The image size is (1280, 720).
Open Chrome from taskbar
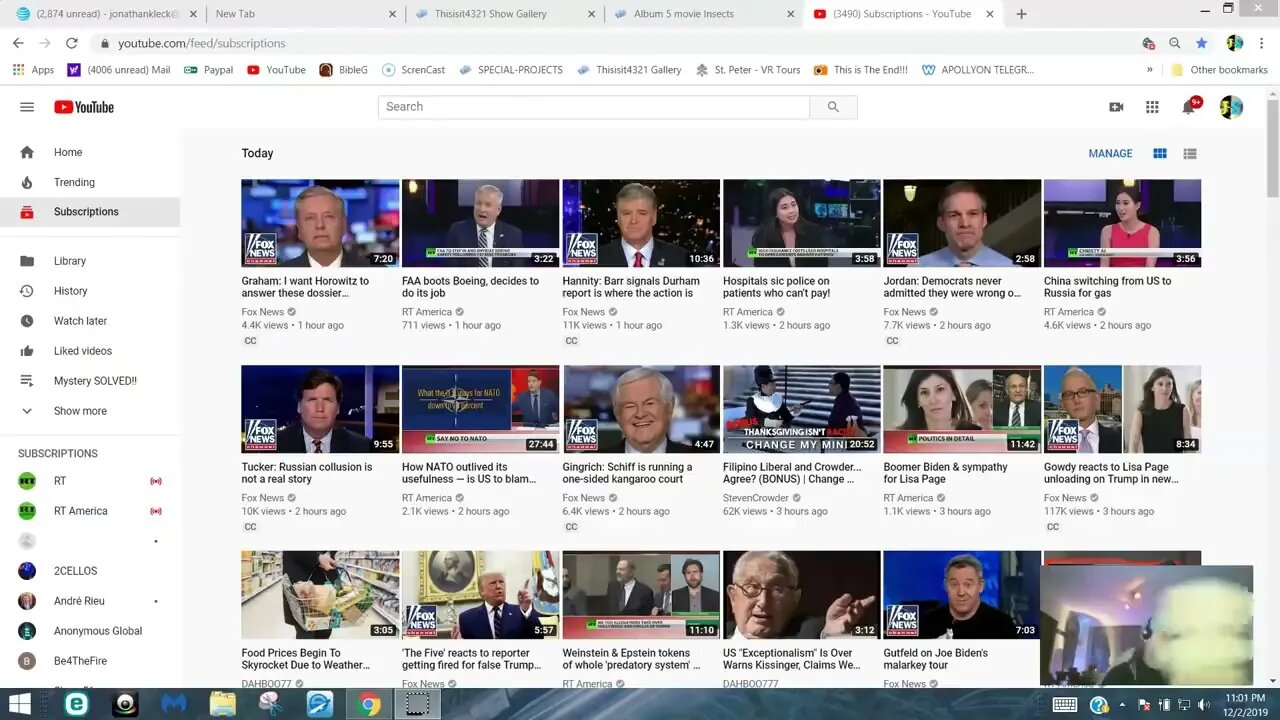click(x=369, y=704)
